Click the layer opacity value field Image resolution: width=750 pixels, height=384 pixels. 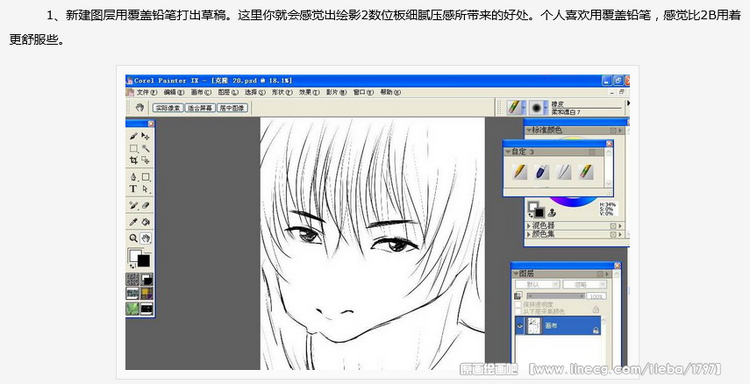pyautogui.click(x=596, y=296)
